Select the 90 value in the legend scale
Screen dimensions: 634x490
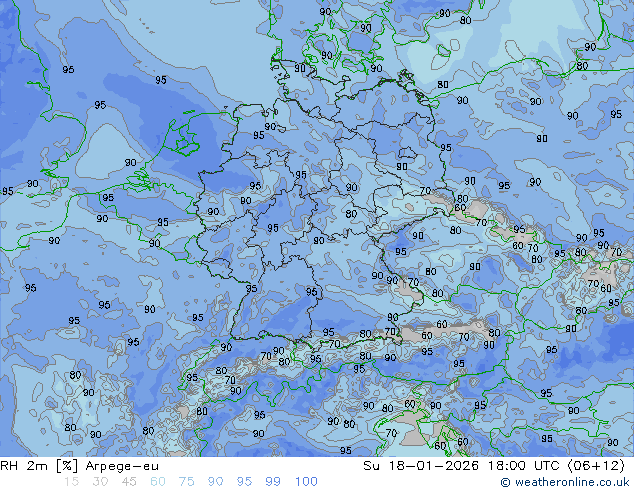click(x=215, y=482)
